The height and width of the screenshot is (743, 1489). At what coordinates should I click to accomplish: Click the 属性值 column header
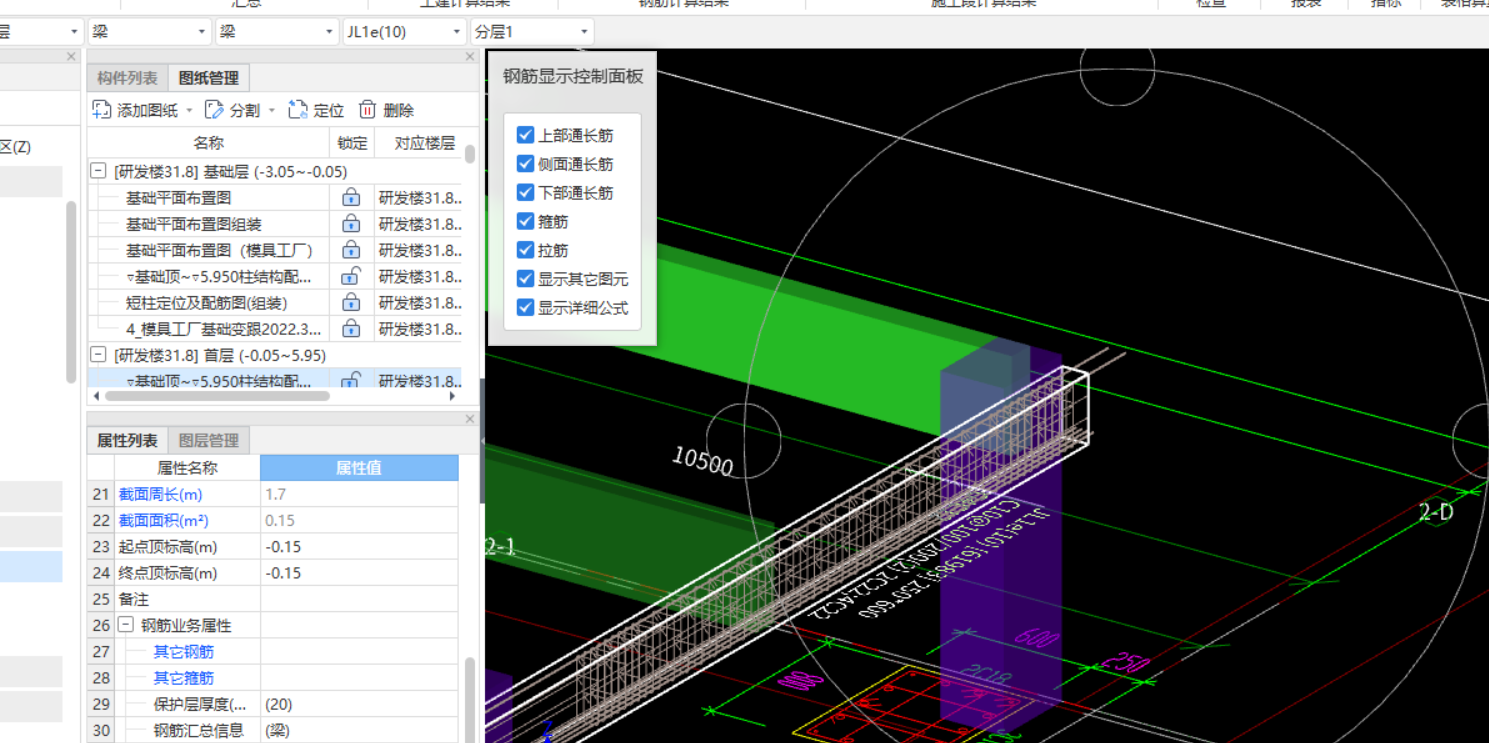coord(359,468)
